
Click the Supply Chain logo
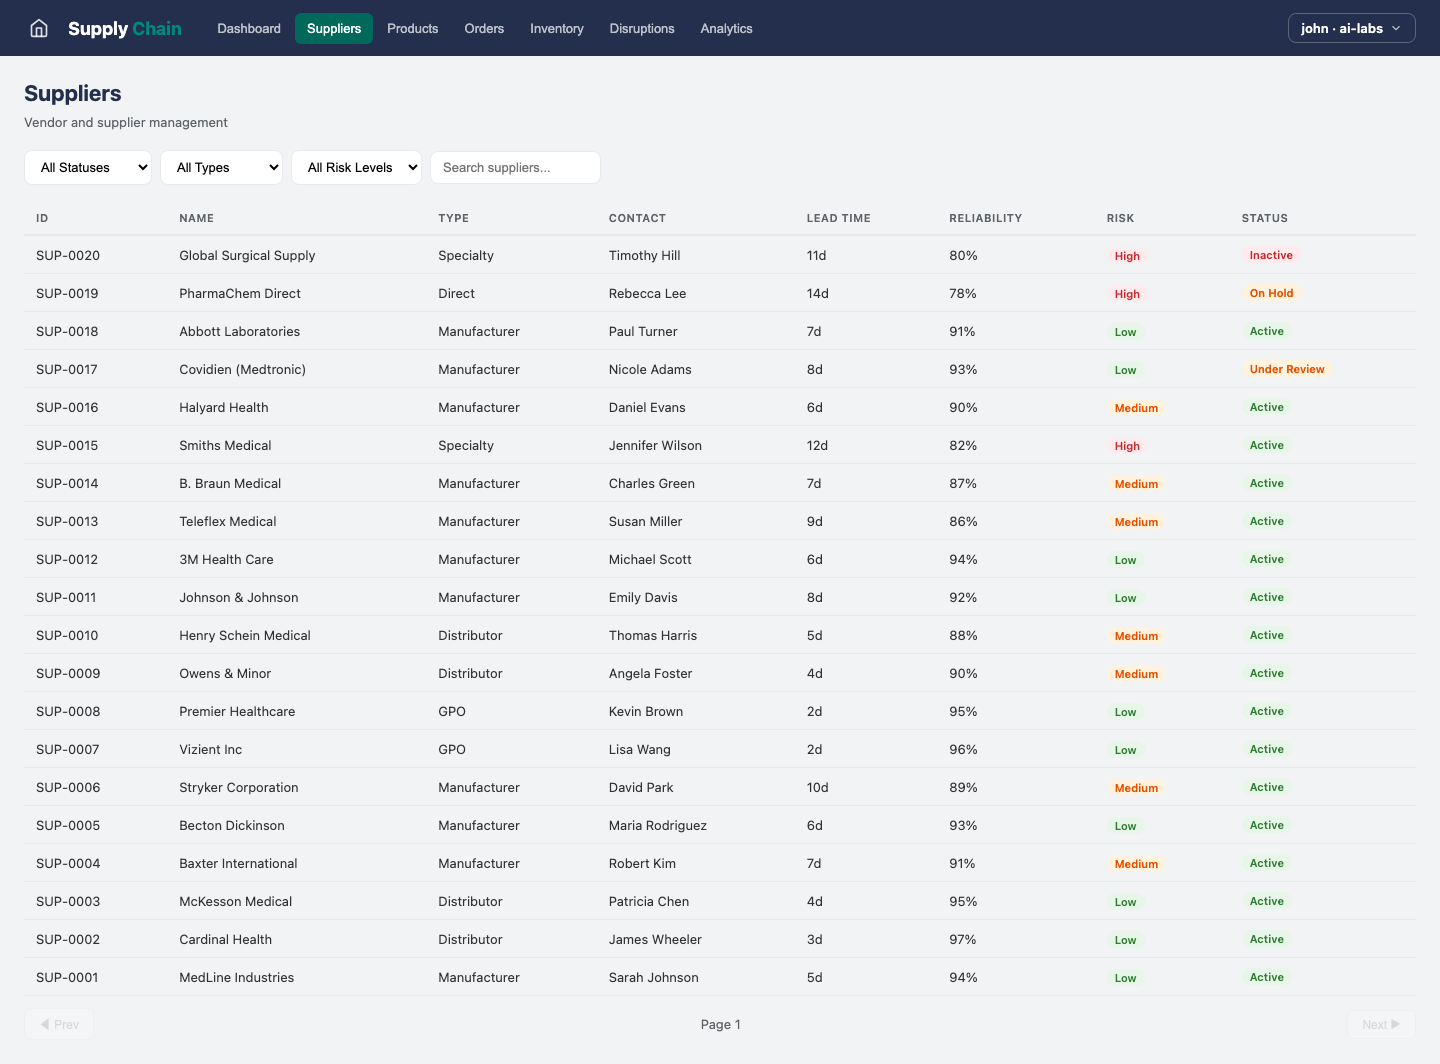click(x=124, y=28)
